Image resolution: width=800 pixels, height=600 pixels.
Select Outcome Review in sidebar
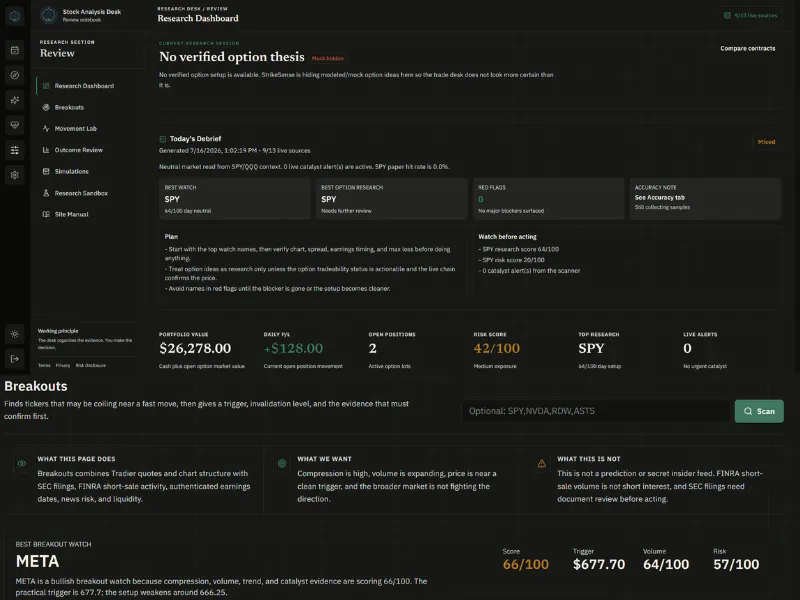point(90,150)
